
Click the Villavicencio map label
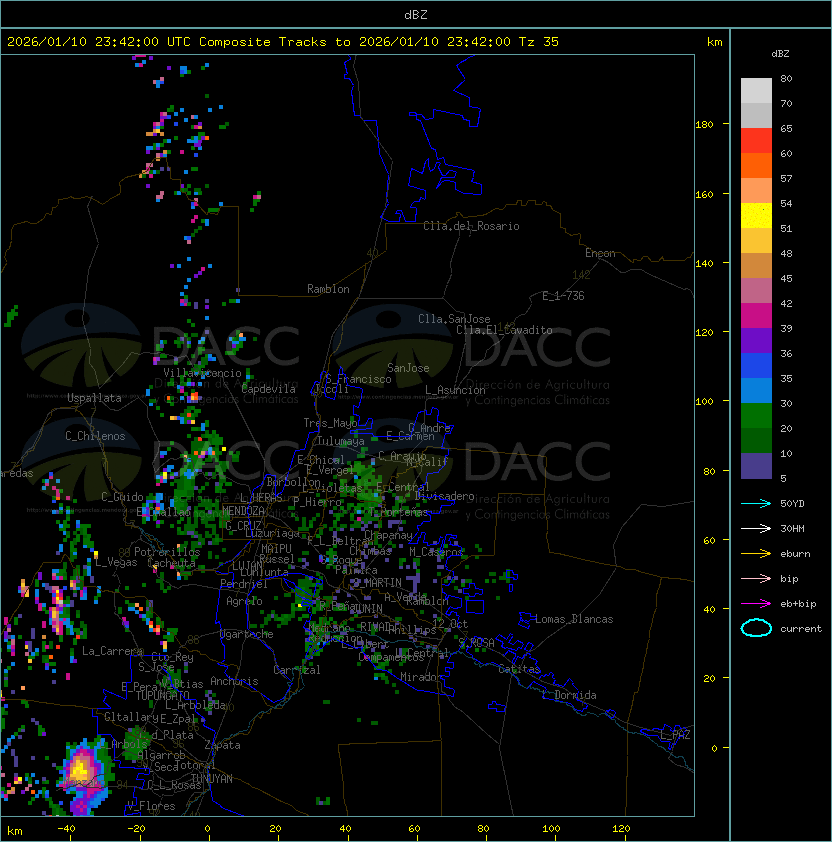pyautogui.click(x=202, y=373)
